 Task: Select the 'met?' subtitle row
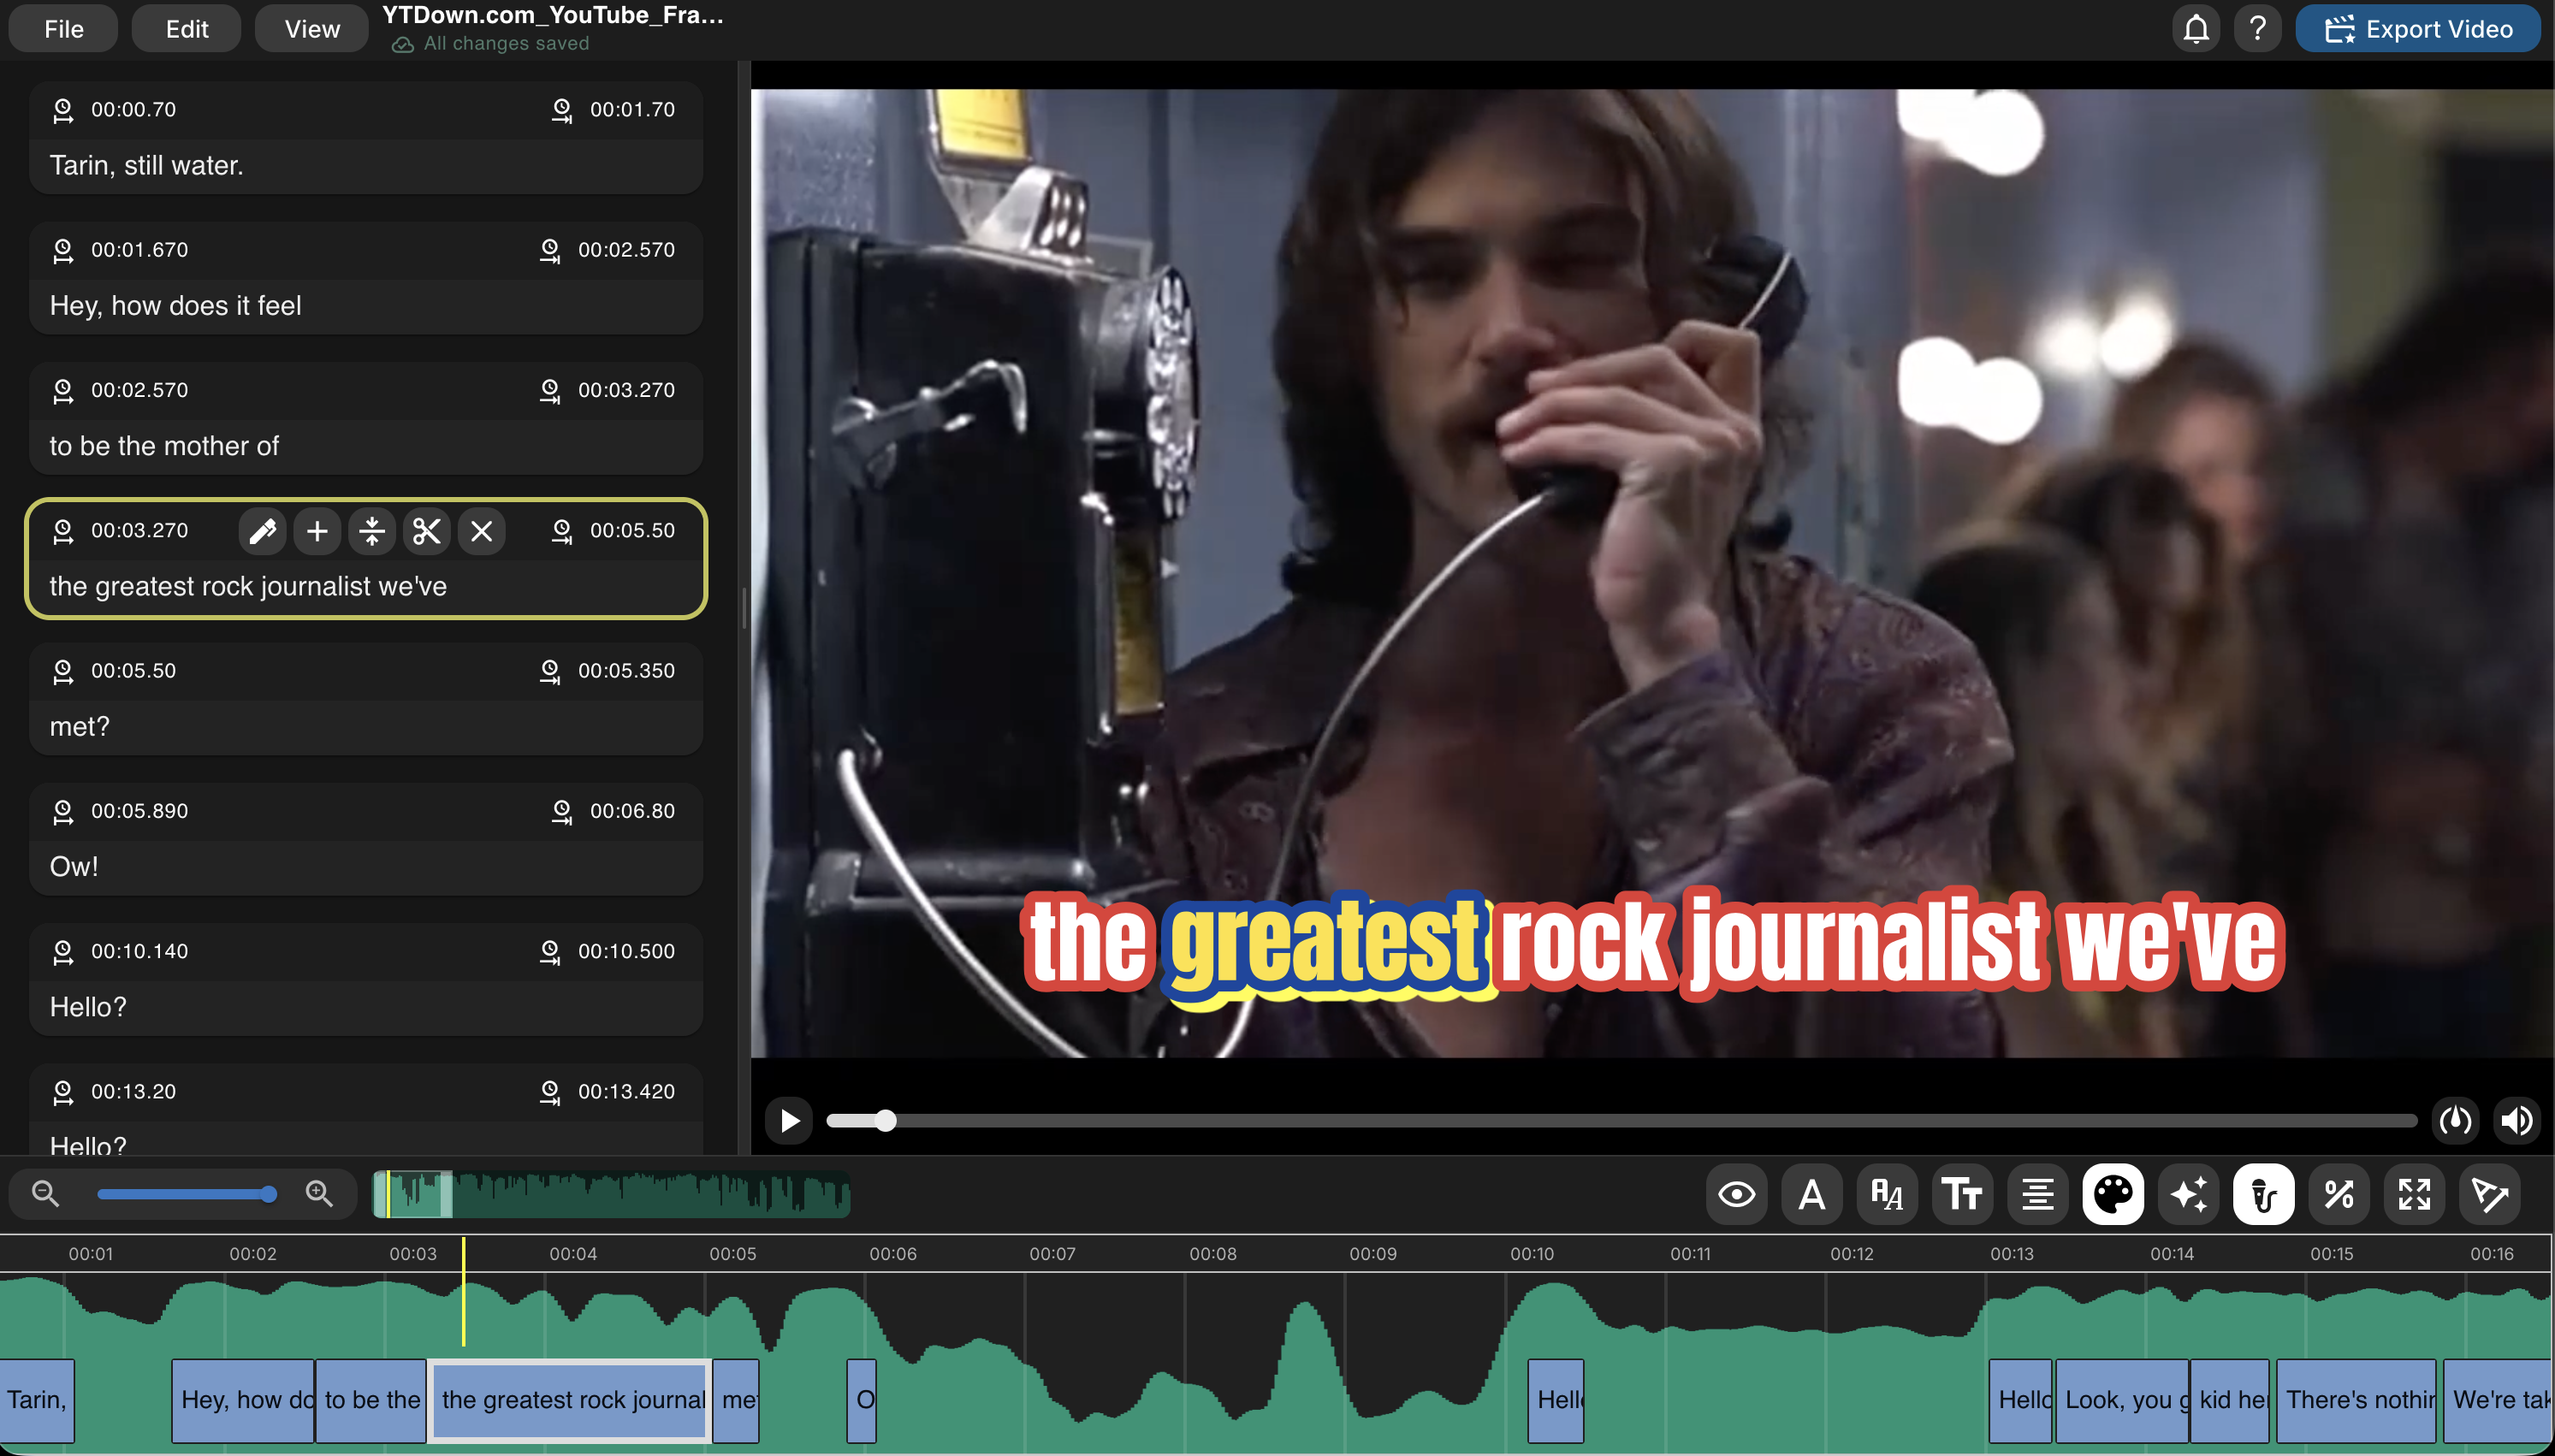click(x=366, y=699)
